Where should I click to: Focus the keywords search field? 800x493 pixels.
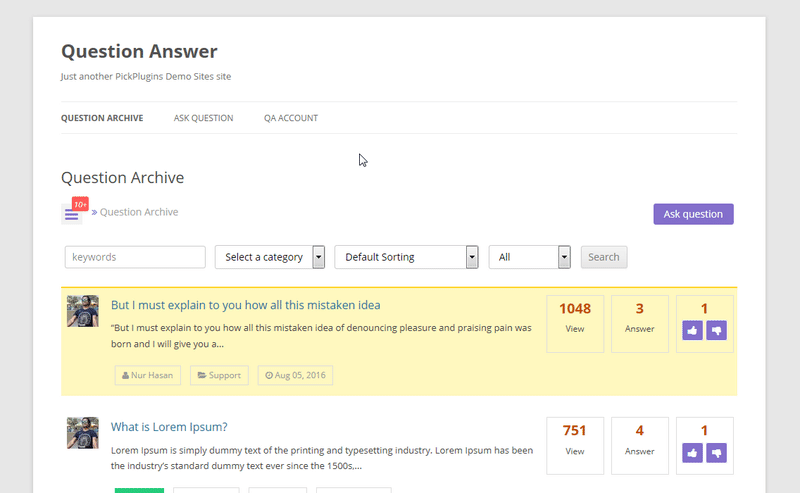click(x=135, y=257)
